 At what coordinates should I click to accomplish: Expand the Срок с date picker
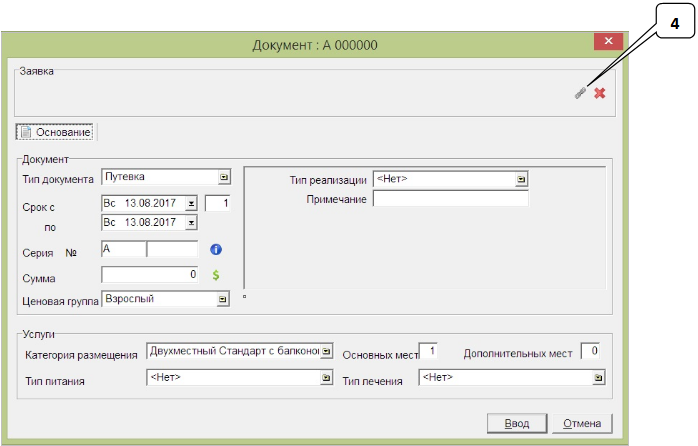191,203
